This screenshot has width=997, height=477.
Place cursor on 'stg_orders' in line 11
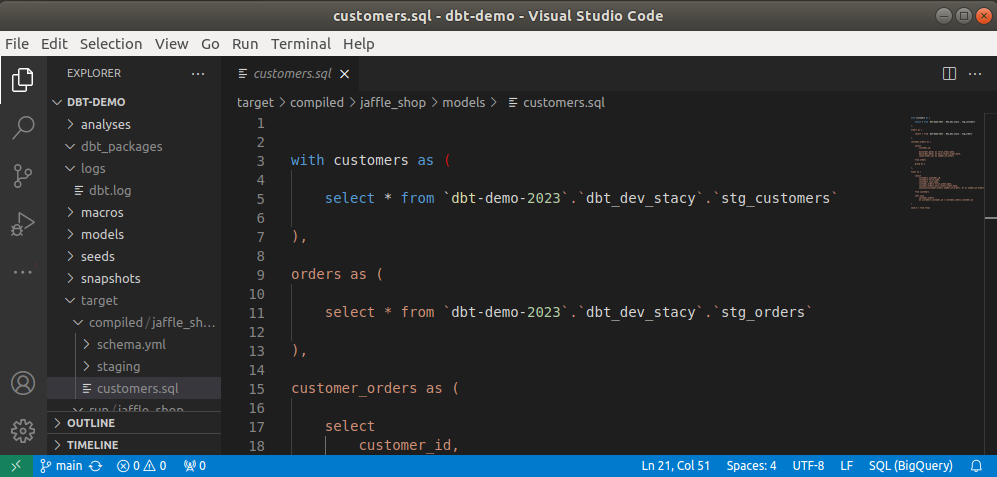coord(764,312)
